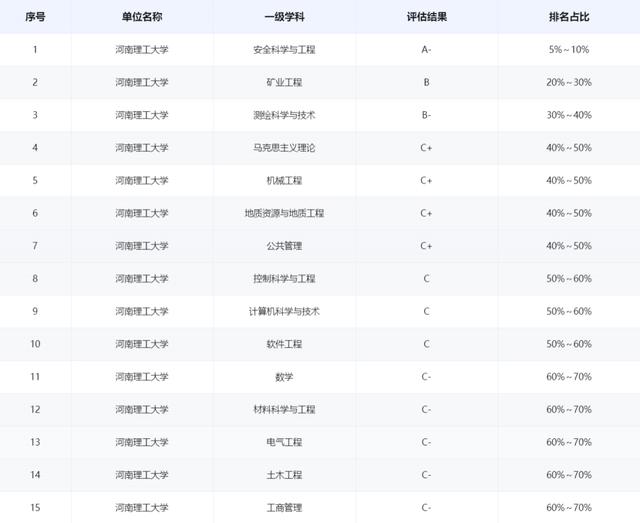Click the 50%~60% cell in 控制科学与工程 row
640x523 pixels.
569,278
